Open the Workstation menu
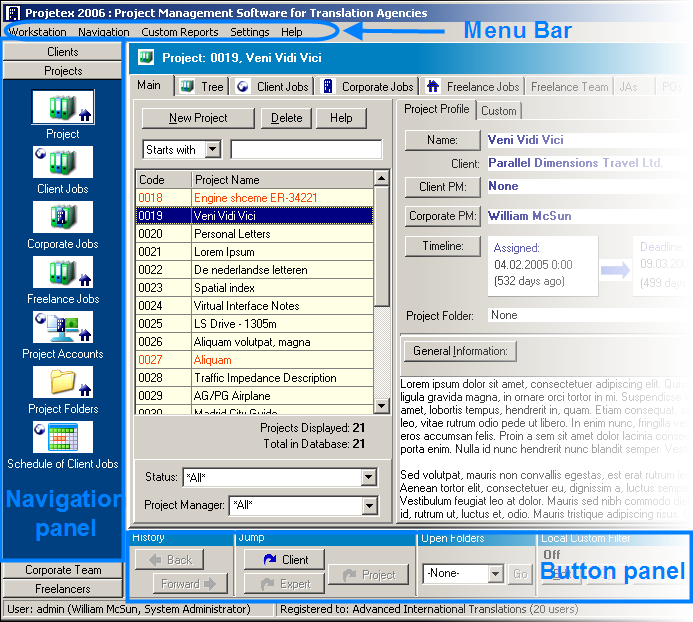693x622 pixels. (38, 32)
